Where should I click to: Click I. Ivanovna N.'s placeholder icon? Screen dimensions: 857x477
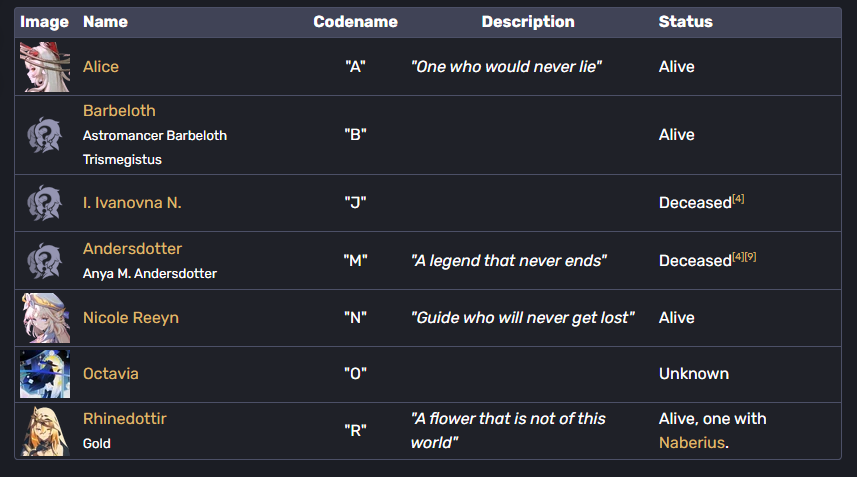[45, 203]
